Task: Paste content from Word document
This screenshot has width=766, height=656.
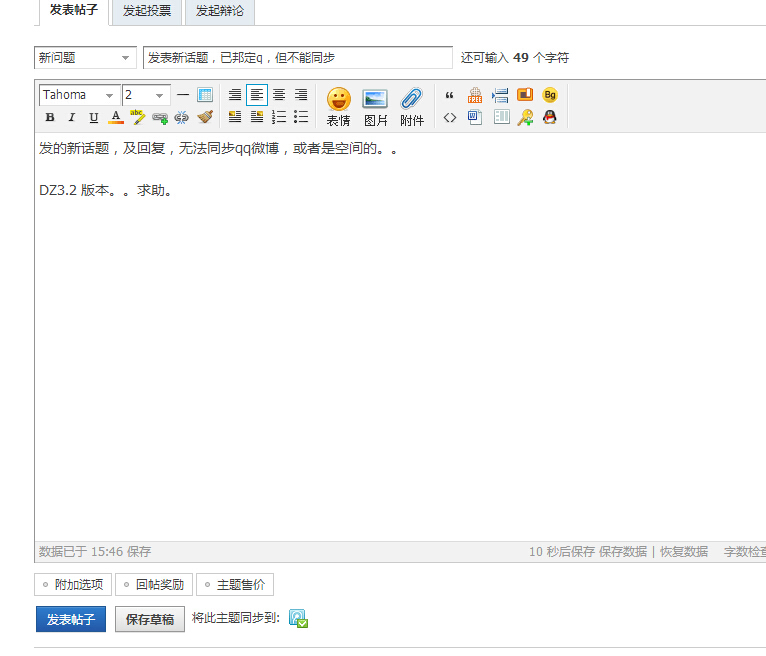Action: pos(475,117)
